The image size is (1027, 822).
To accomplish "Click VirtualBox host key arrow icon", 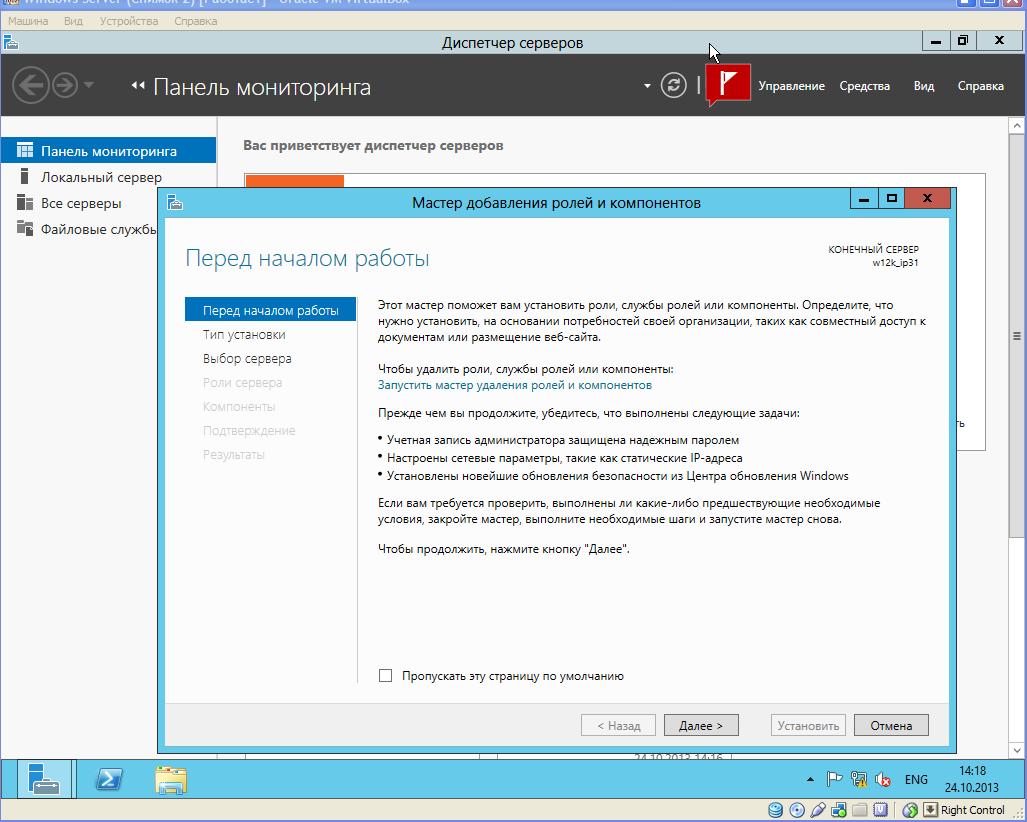I will tap(930, 810).
